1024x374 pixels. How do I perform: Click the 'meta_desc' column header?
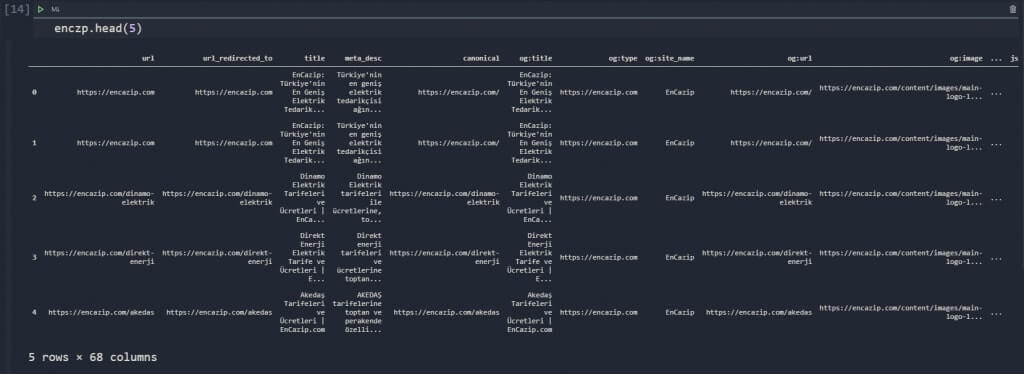[x=363, y=58]
